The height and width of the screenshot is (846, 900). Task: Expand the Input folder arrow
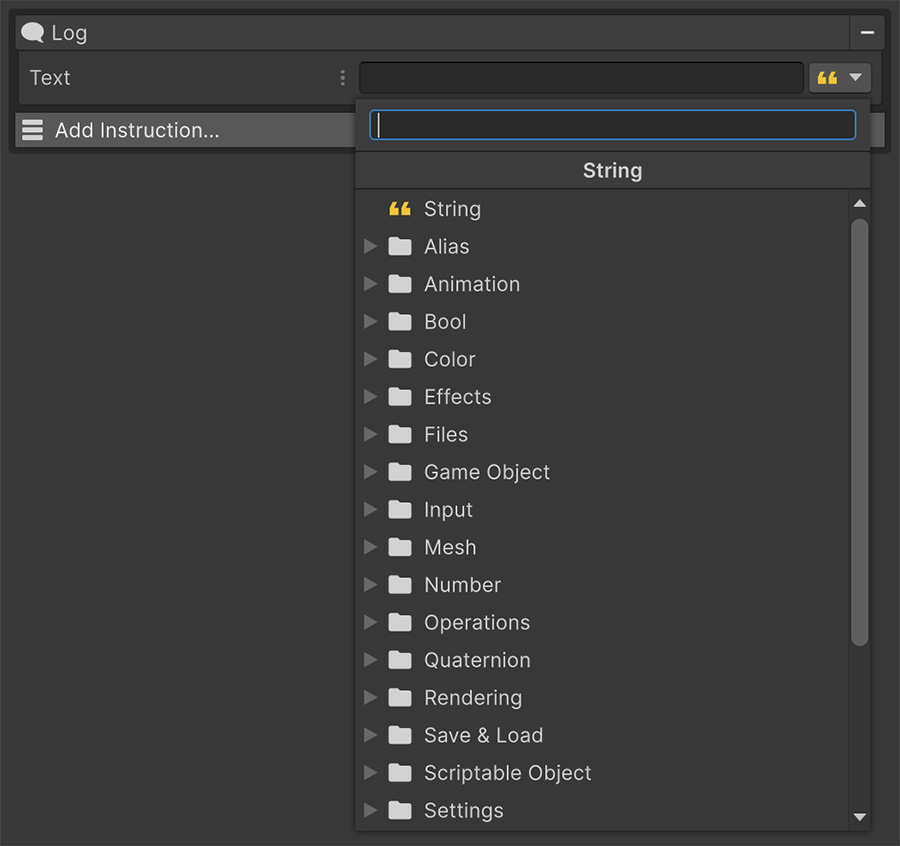pos(371,510)
